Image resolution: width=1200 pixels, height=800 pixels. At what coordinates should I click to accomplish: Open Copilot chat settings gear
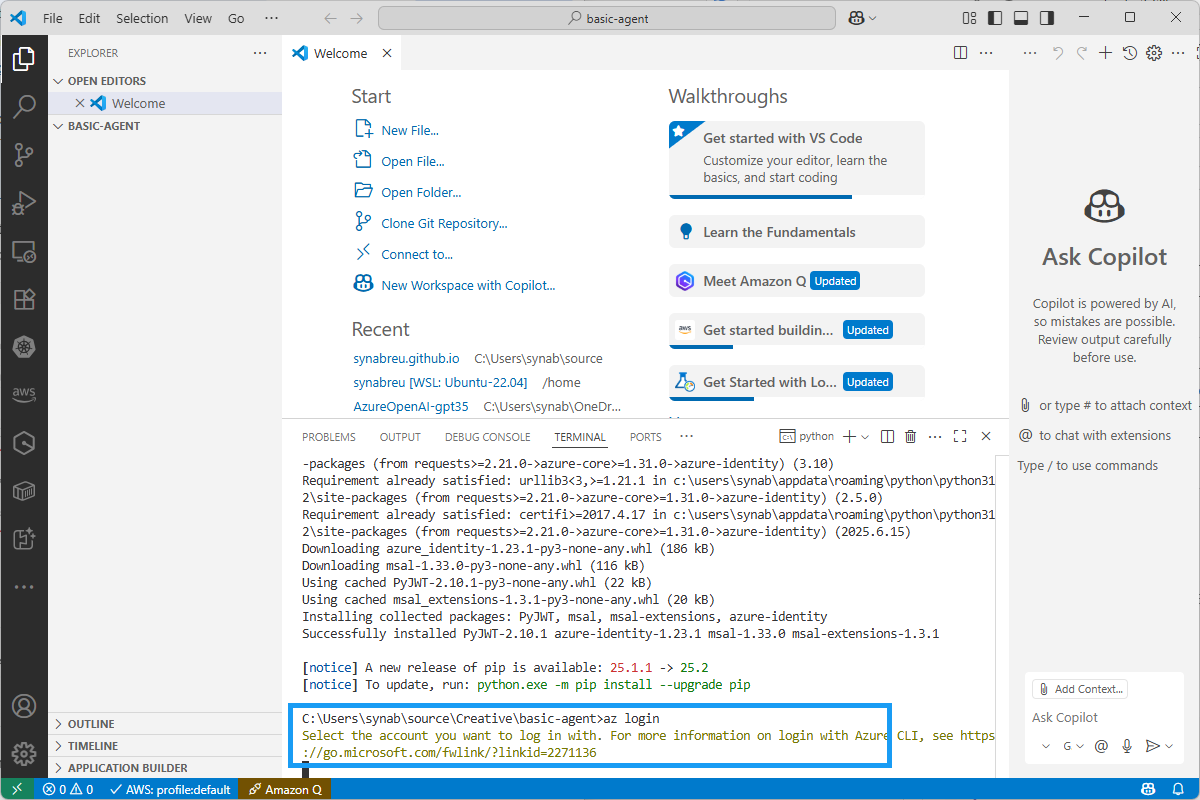pyautogui.click(x=1153, y=53)
